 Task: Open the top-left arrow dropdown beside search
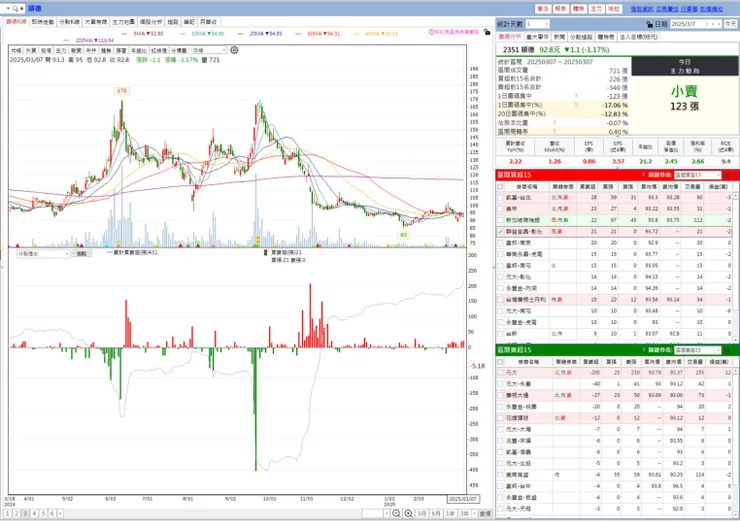pyautogui.click(x=8, y=8)
